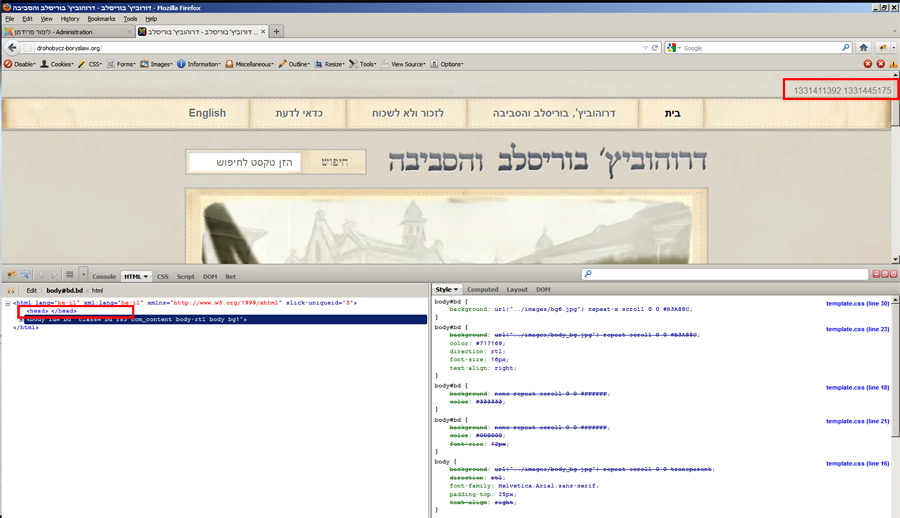900x518 pixels.
Task: Open template.css (line 16) source link
Action: pyautogui.click(x=857, y=463)
